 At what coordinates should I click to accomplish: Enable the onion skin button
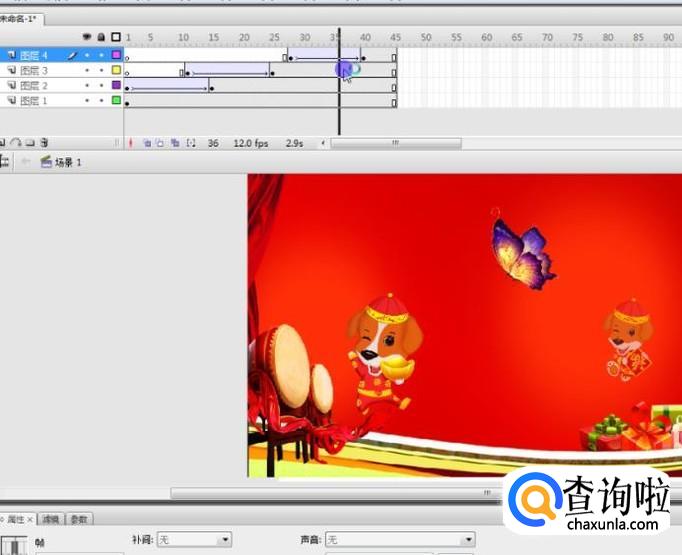point(147,143)
